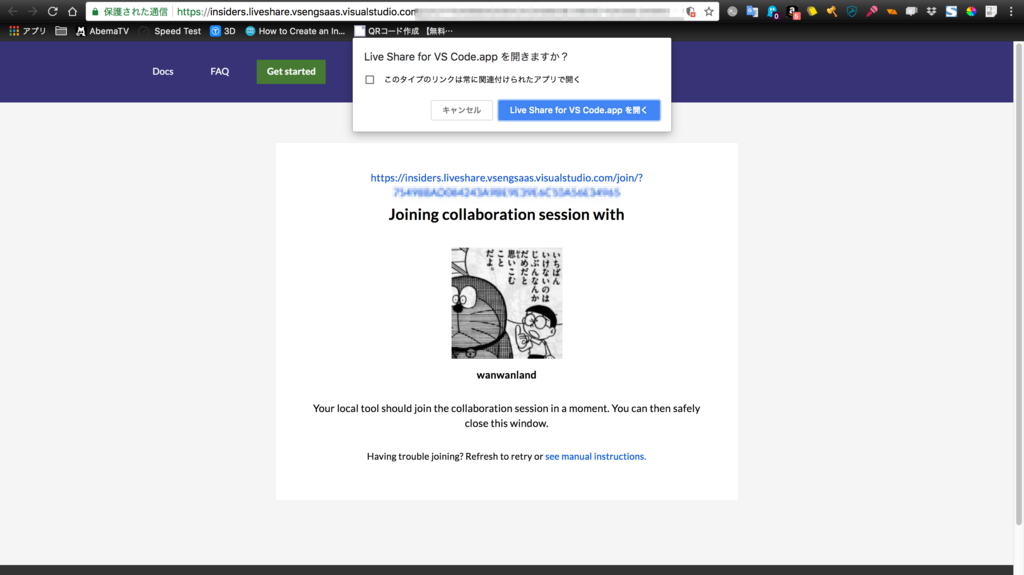Screen dimensions: 1024x575
Task: Open the bookmarks folder icon
Action: (61, 31)
